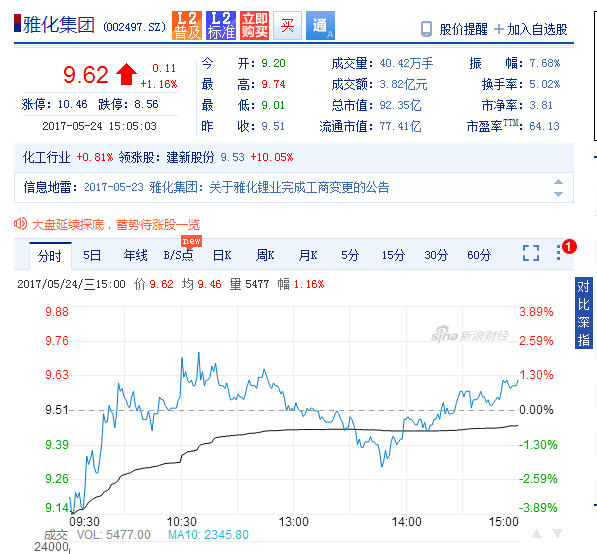Click the orange speaker announcement icon
Viewport: 597px width, 554px height.
[20, 224]
